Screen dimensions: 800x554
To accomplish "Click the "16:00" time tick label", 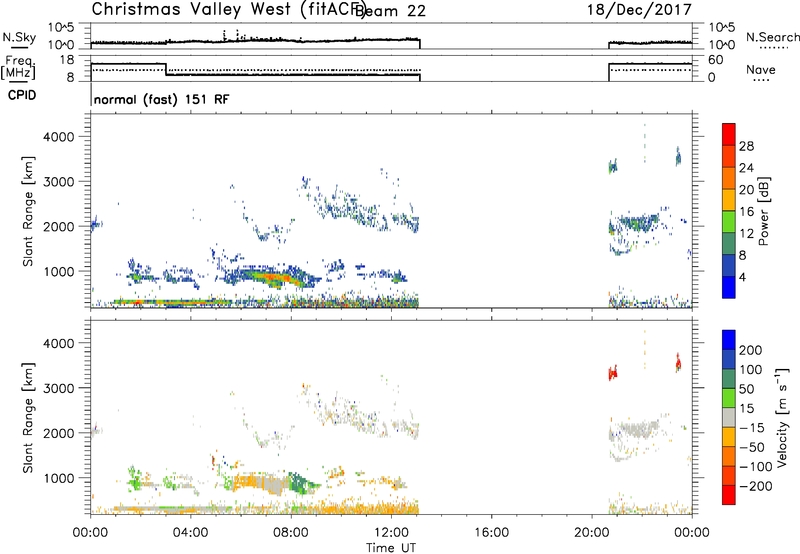I will click(x=491, y=533).
